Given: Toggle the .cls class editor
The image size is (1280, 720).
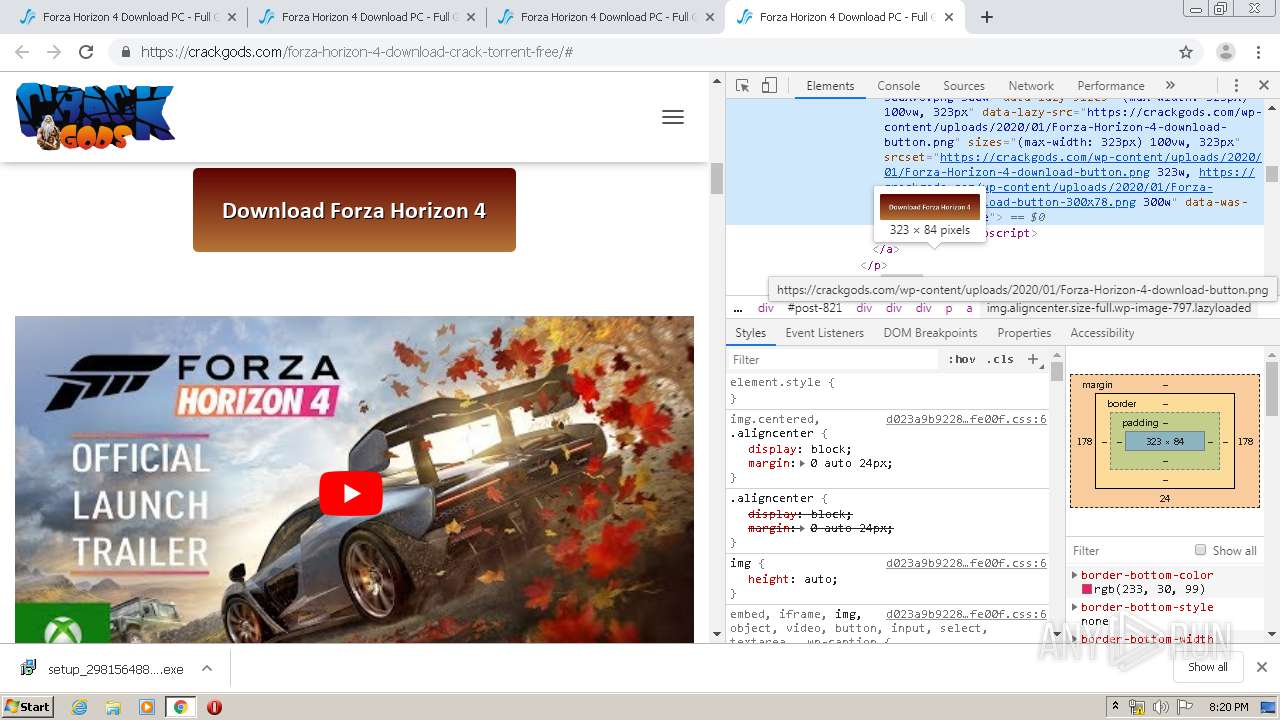Looking at the screenshot, I should [x=1000, y=360].
